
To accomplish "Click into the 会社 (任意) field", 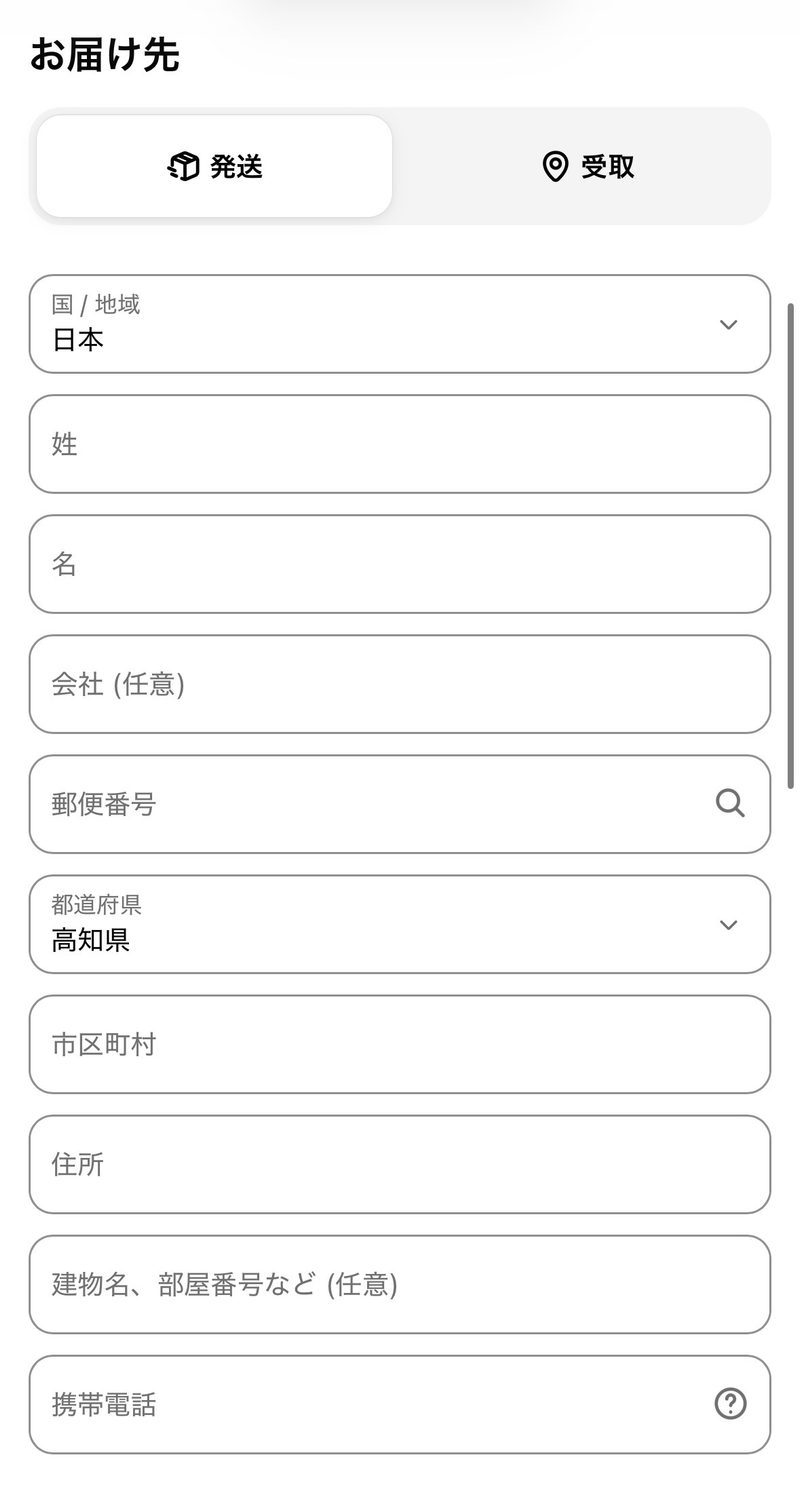I will point(400,684).
